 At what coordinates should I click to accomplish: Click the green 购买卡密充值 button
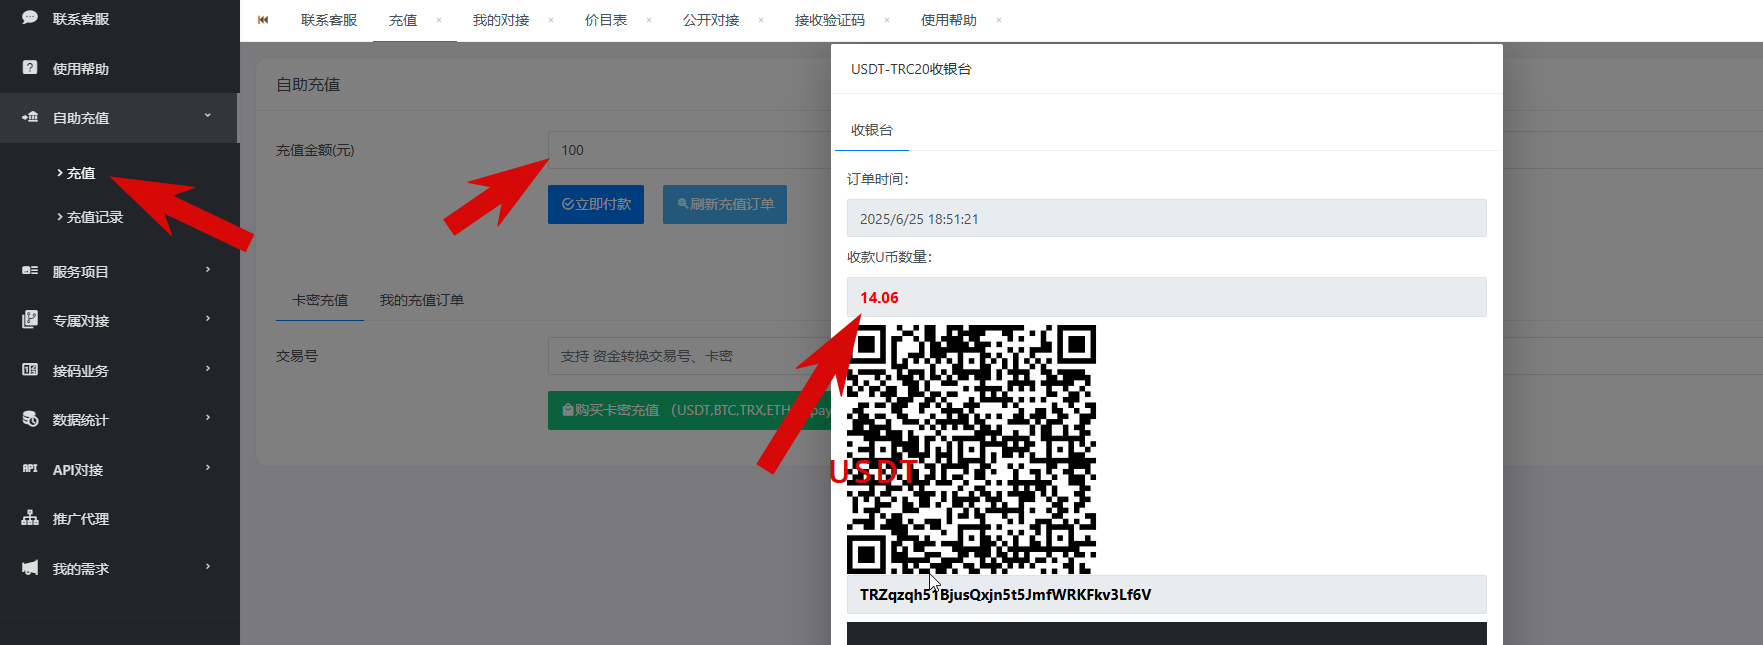tap(690, 410)
